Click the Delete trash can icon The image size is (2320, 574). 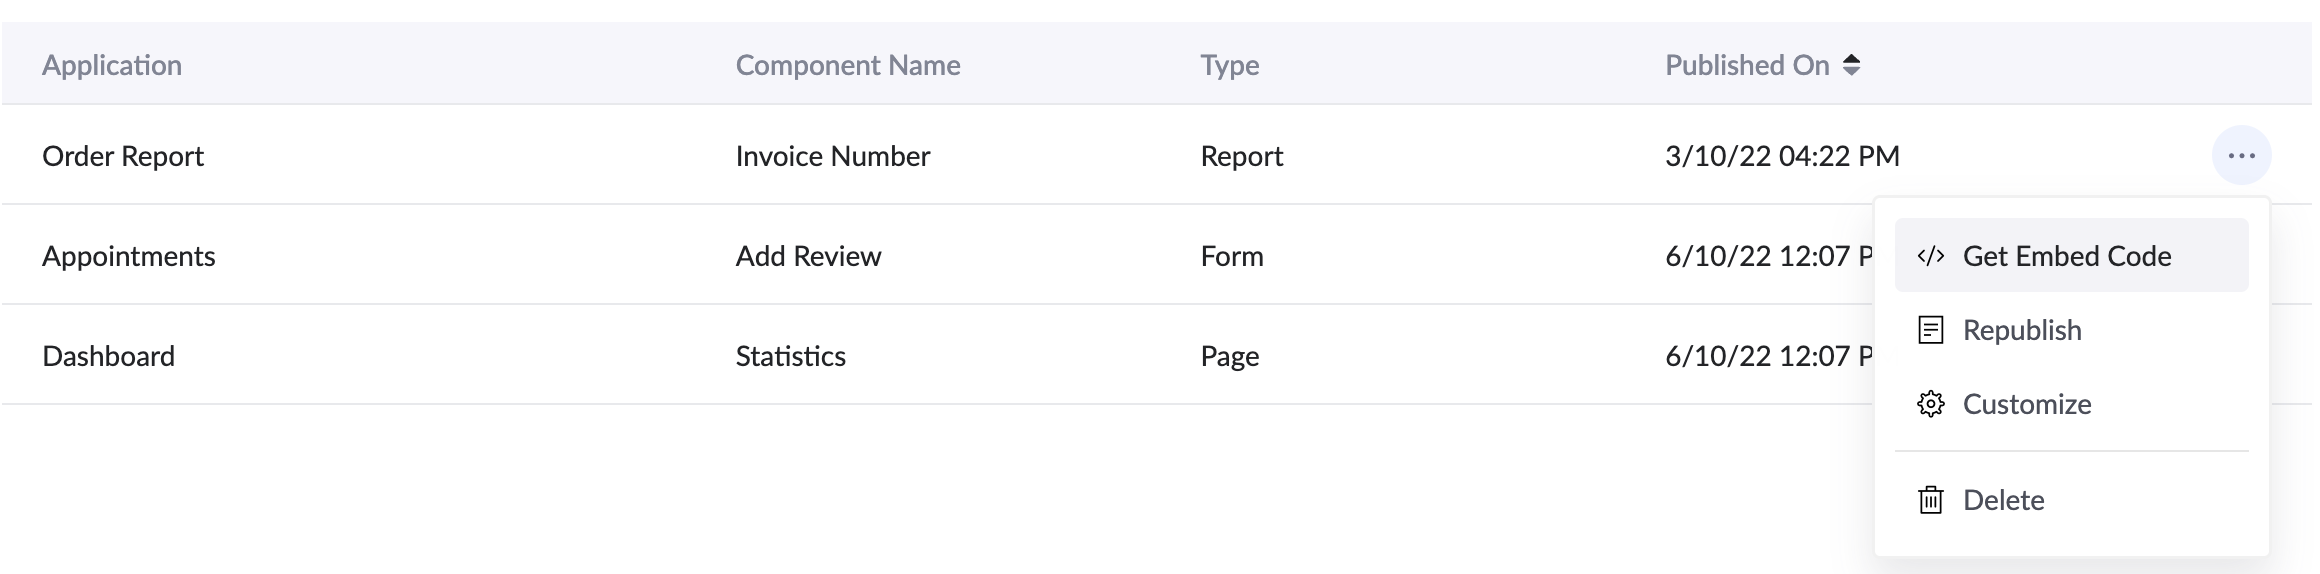click(1930, 500)
